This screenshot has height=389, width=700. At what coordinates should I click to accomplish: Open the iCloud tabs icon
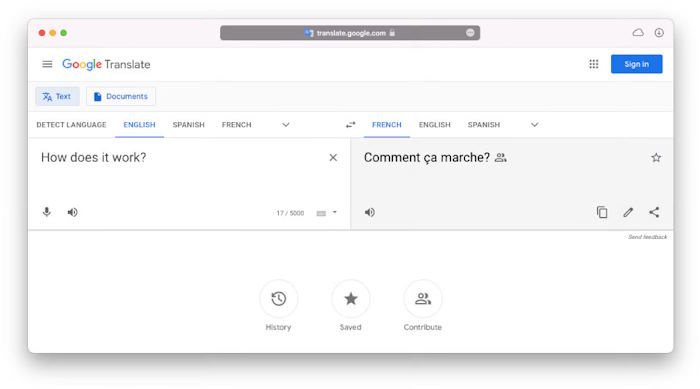click(638, 33)
